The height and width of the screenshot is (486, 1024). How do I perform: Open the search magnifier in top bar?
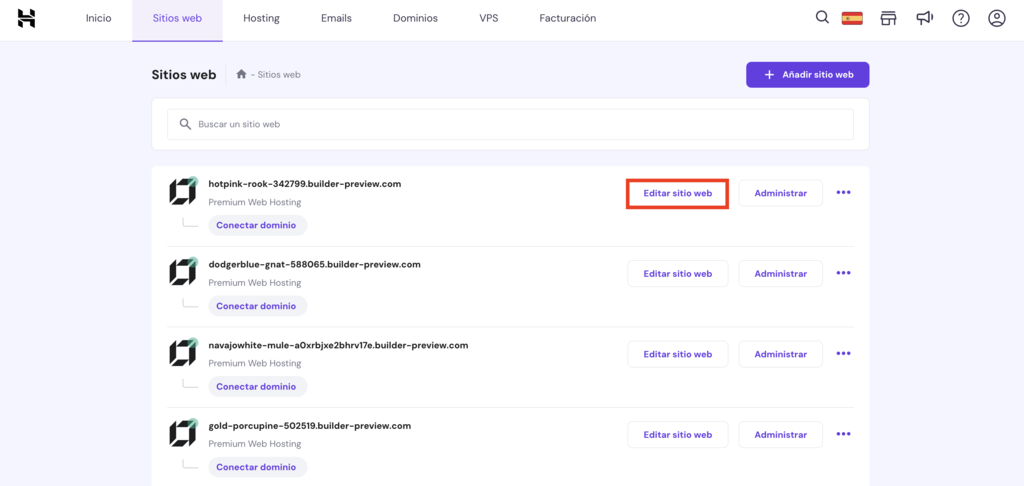tap(822, 18)
